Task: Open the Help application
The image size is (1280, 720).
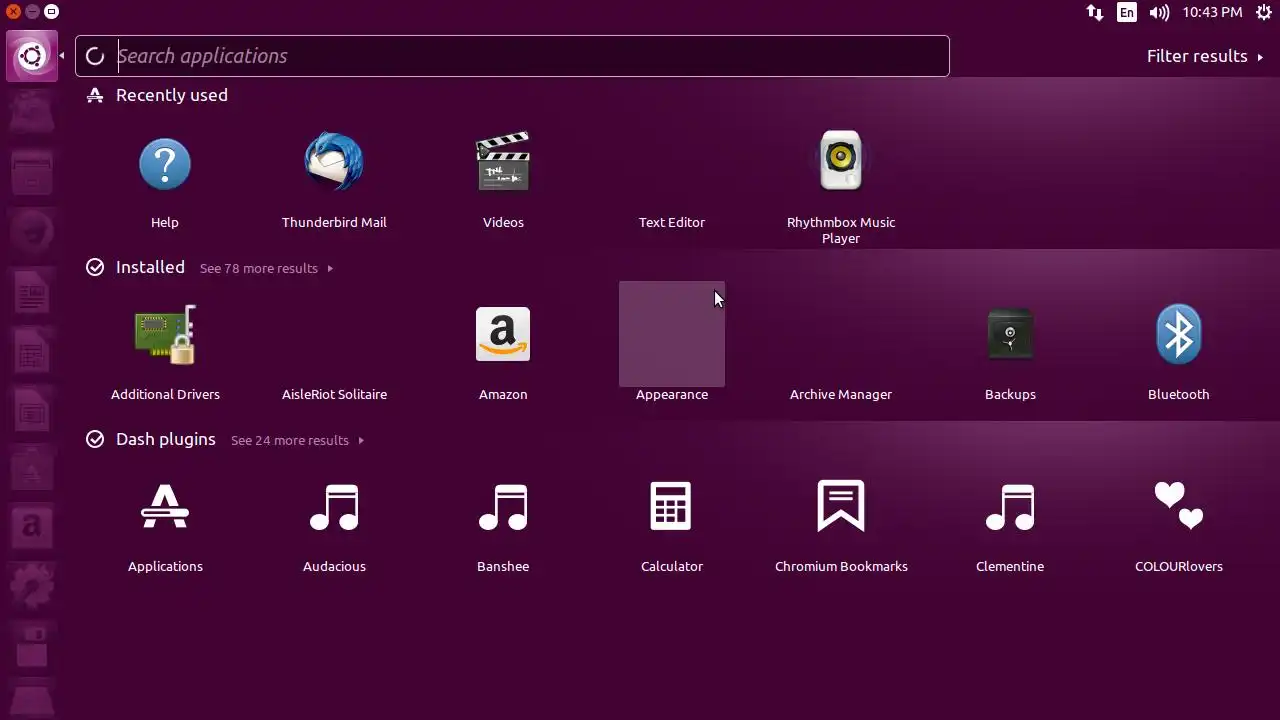Action: click(x=165, y=163)
